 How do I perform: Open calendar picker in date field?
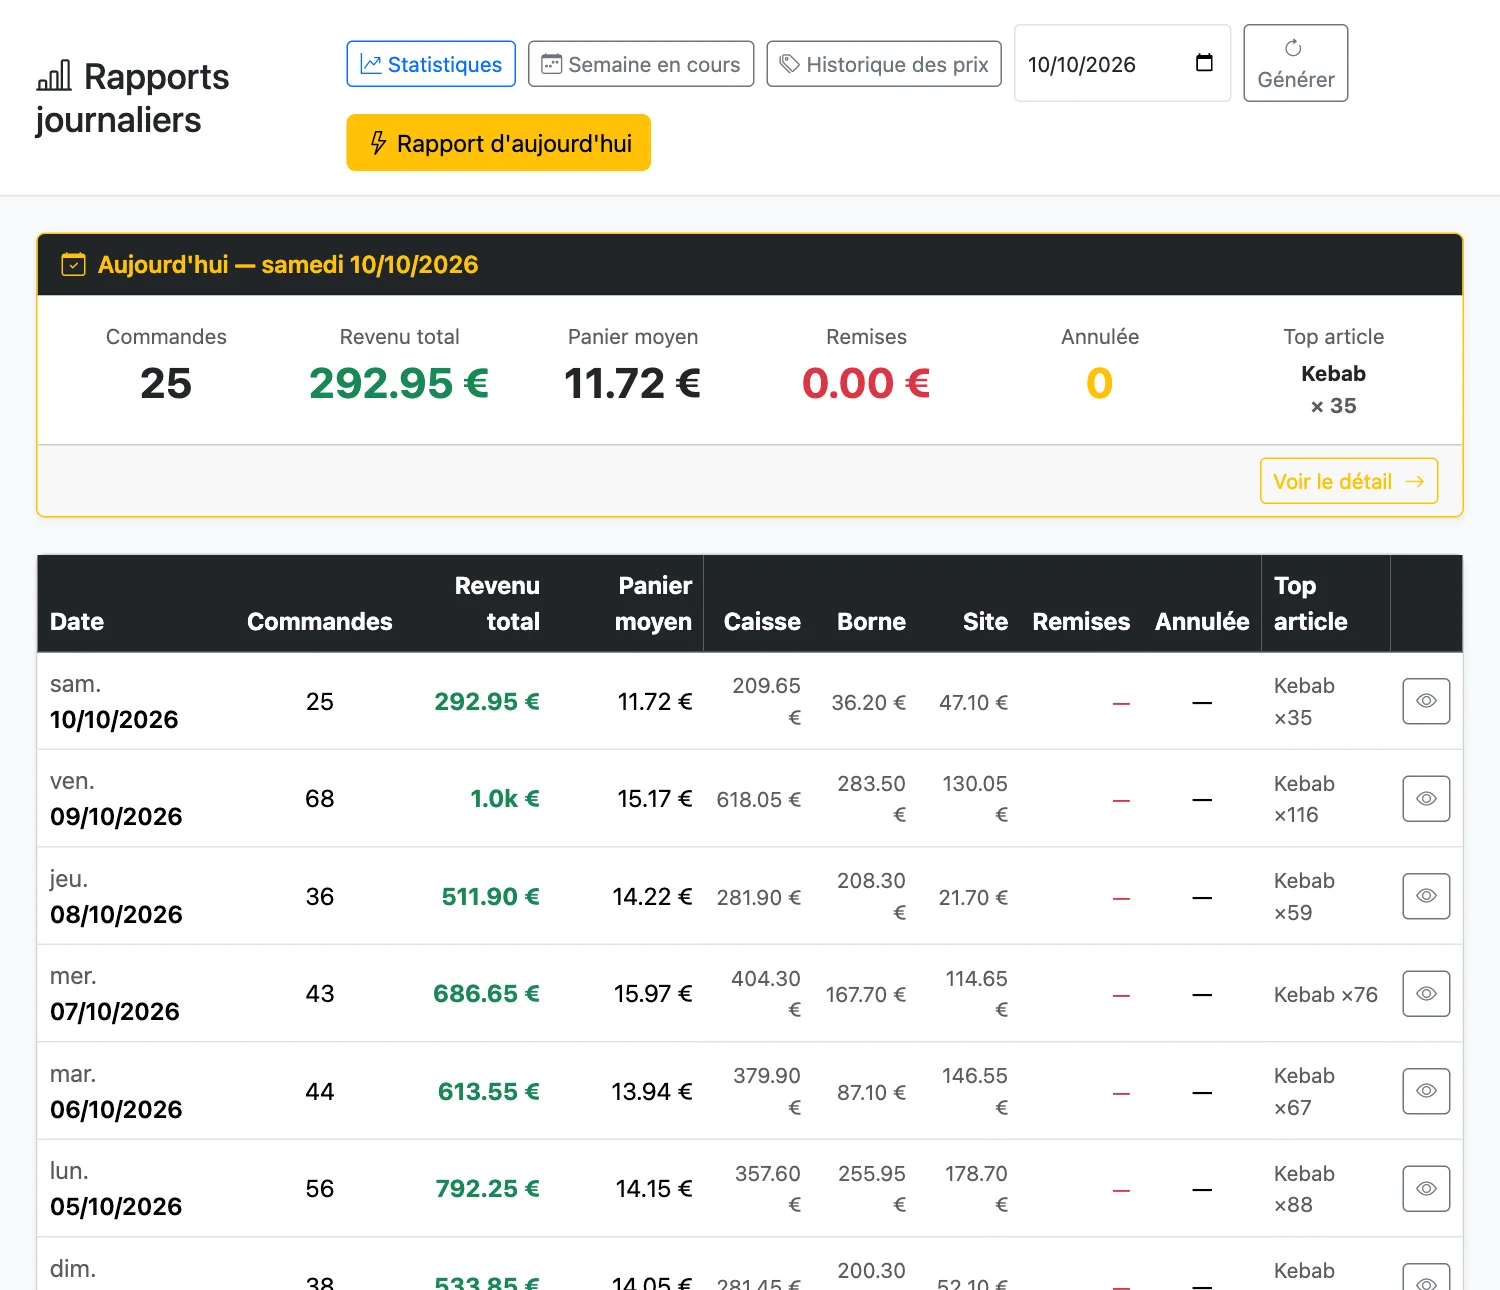tap(1204, 63)
